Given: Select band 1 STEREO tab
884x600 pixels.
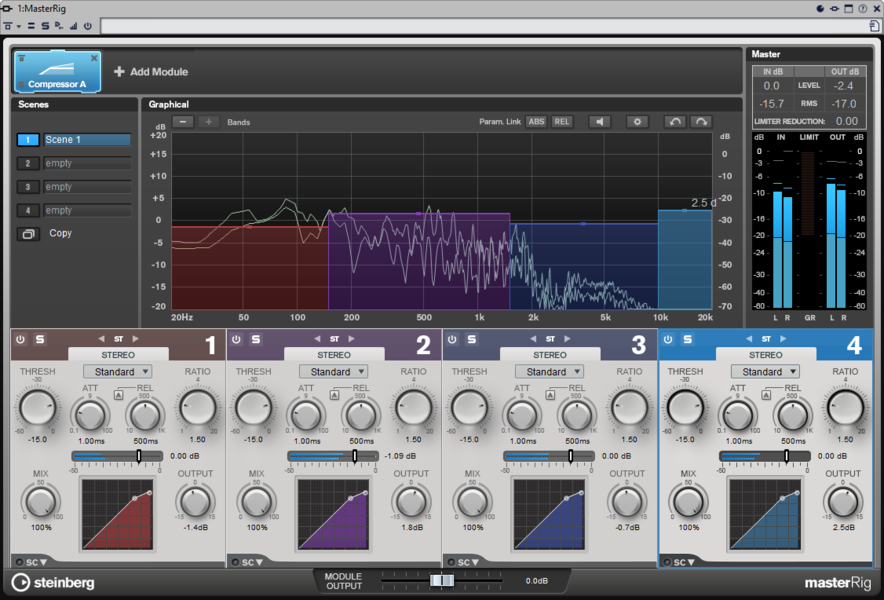Looking at the screenshot, I should (x=118, y=355).
